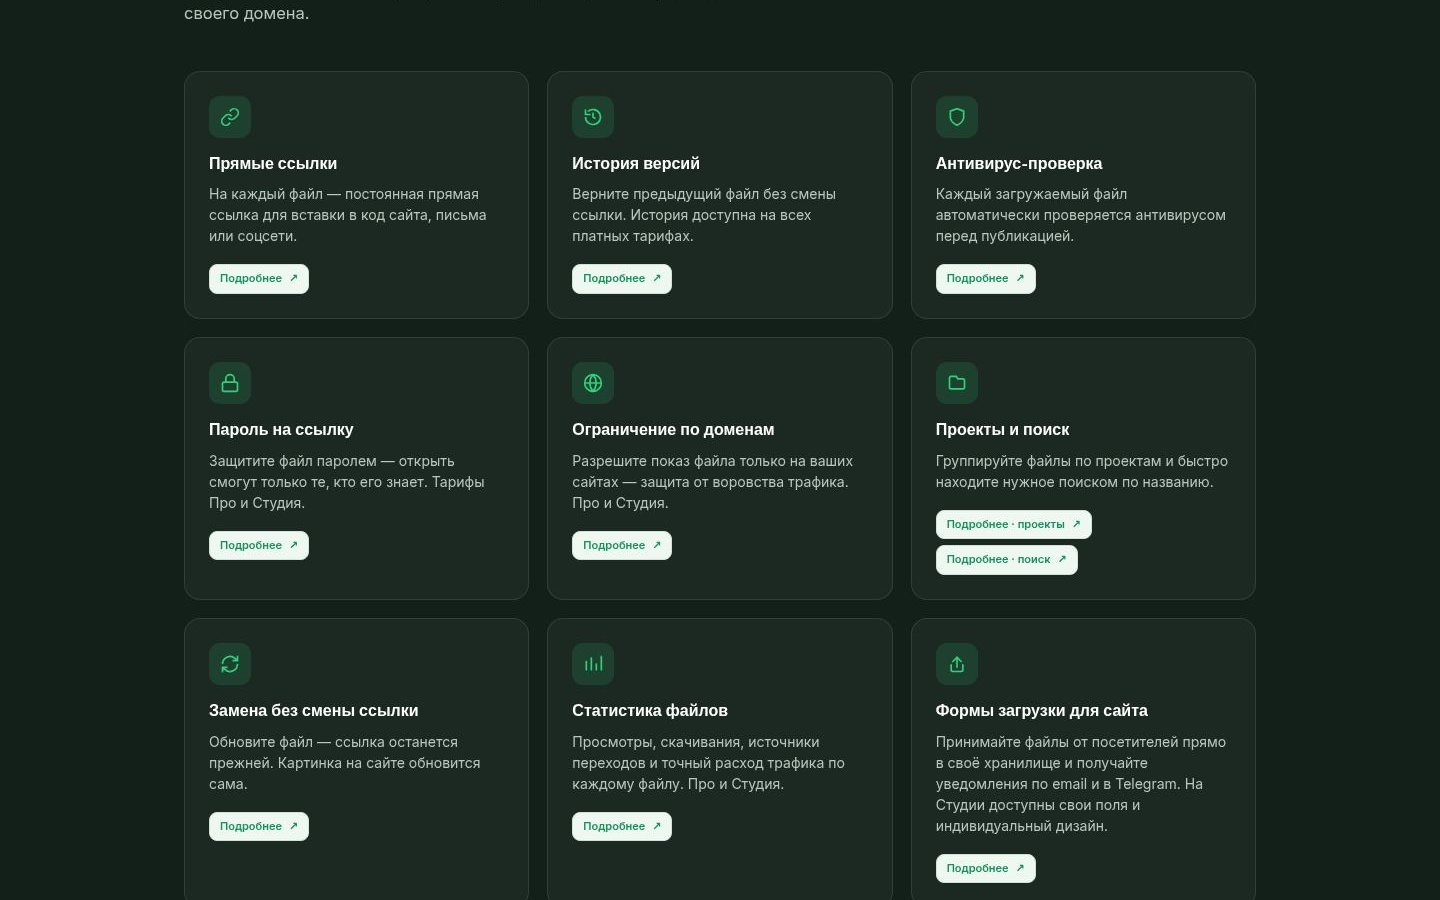Open Подробнее under Прямые ссылки
Viewport: 1440px width, 900px height.
click(259, 279)
